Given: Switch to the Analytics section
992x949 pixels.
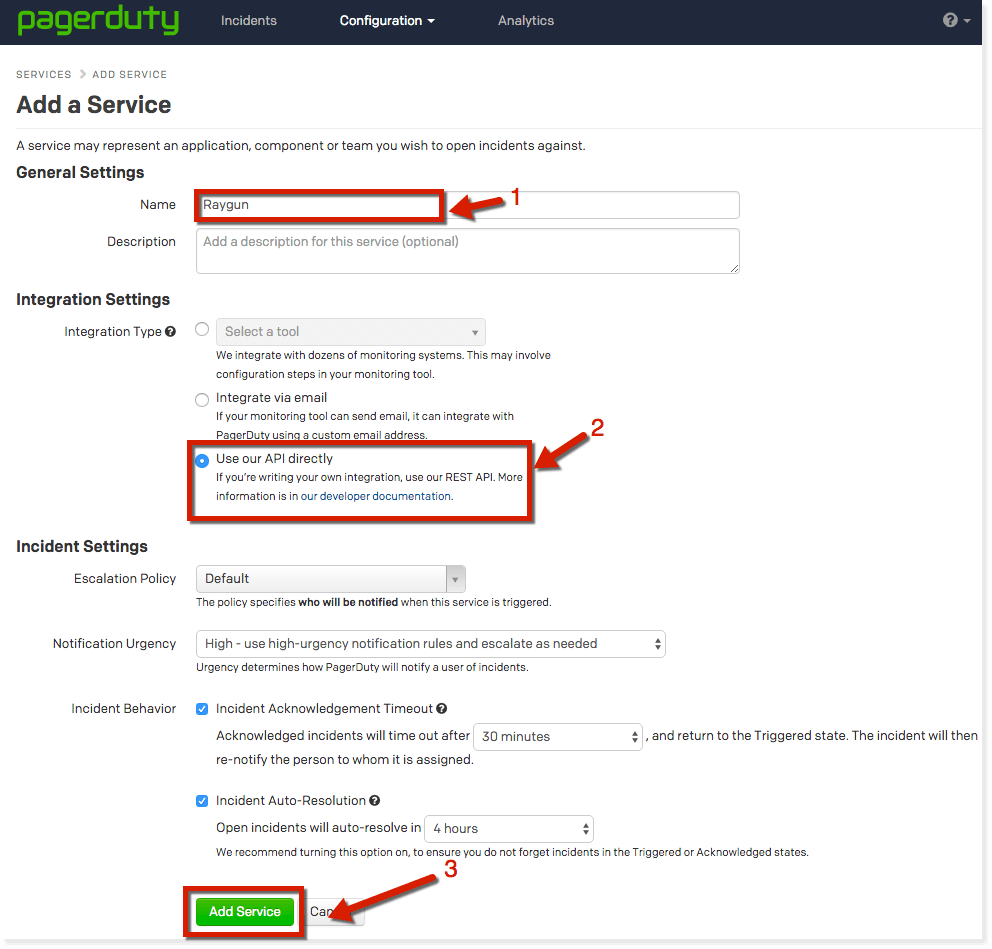Looking at the screenshot, I should (525, 20).
